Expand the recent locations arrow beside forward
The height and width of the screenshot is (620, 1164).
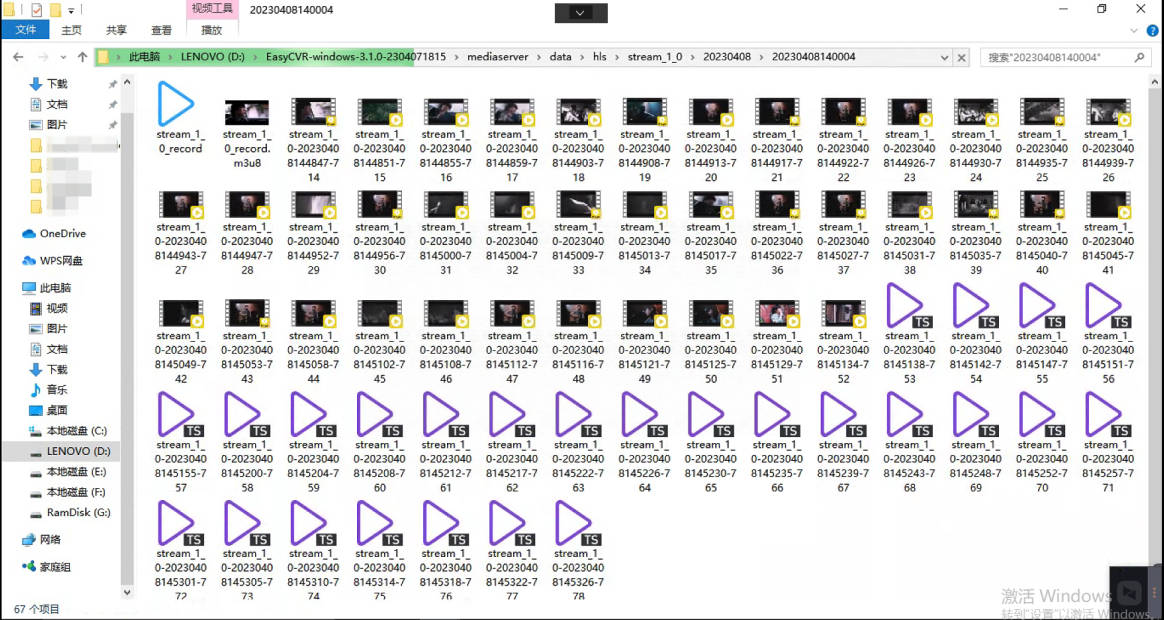coord(63,57)
